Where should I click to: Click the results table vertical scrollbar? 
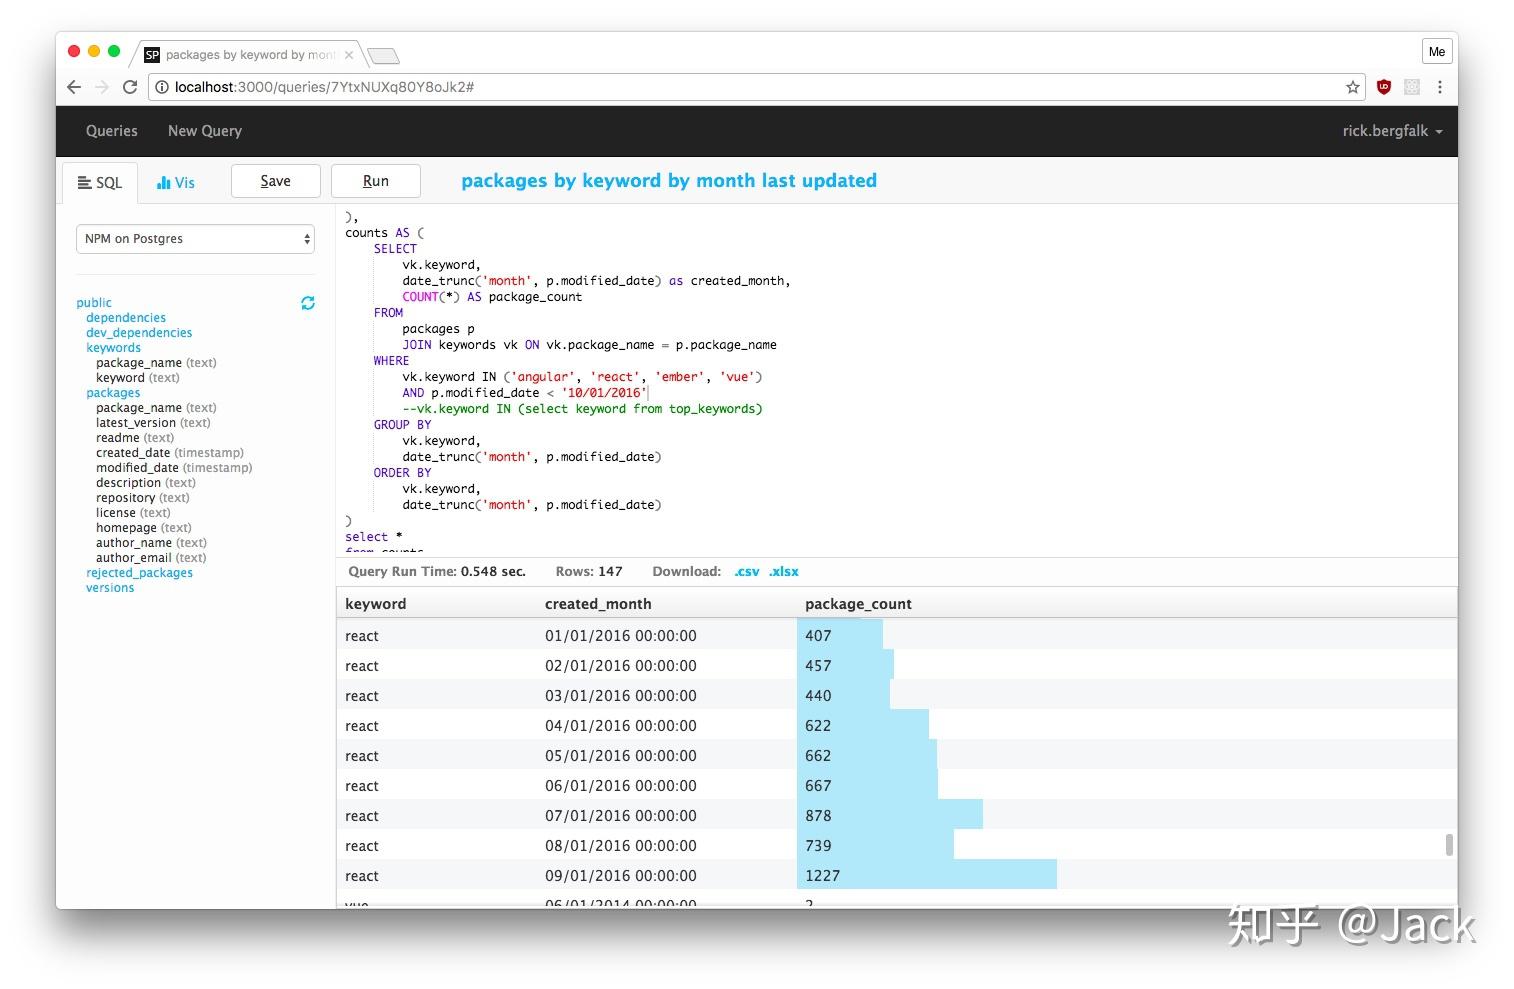1449,845
